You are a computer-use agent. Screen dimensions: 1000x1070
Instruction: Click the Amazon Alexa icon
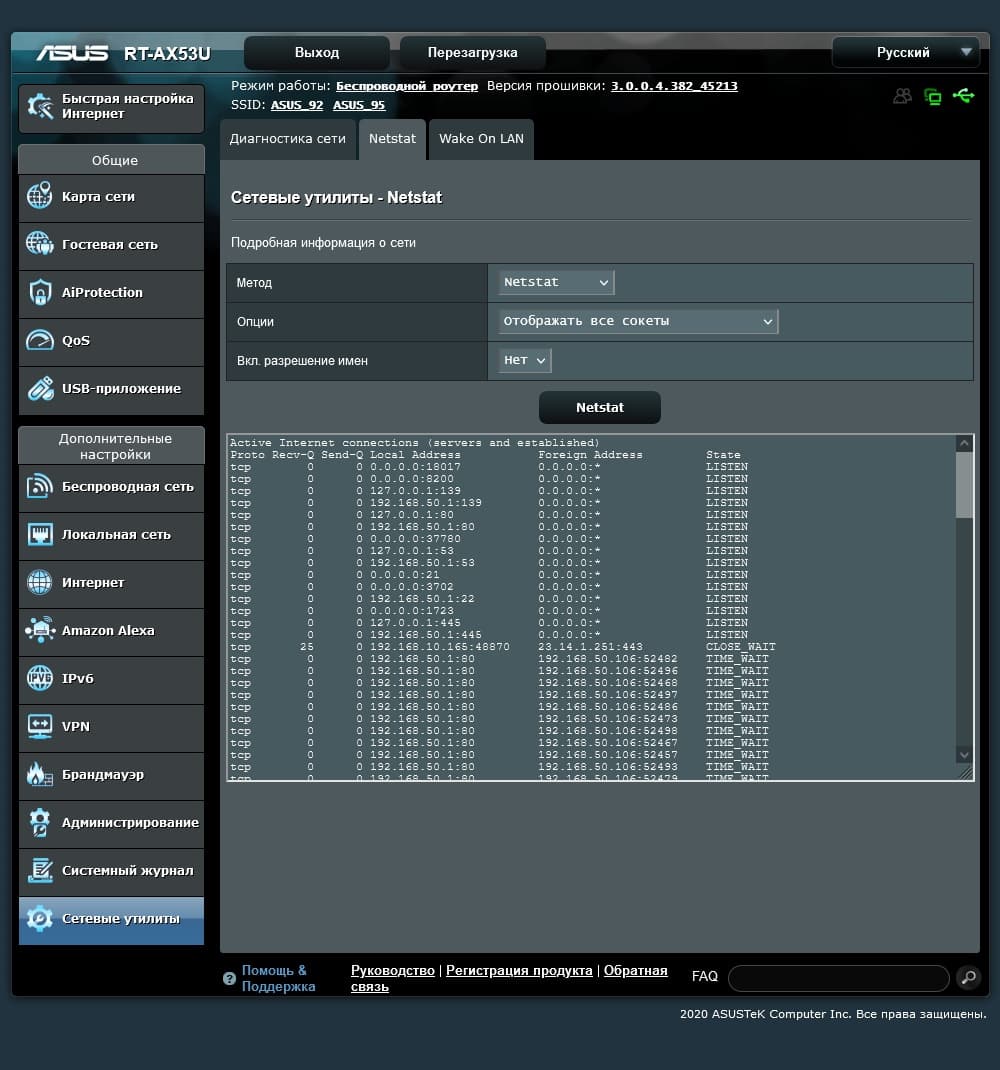click(x=40, y=631)
